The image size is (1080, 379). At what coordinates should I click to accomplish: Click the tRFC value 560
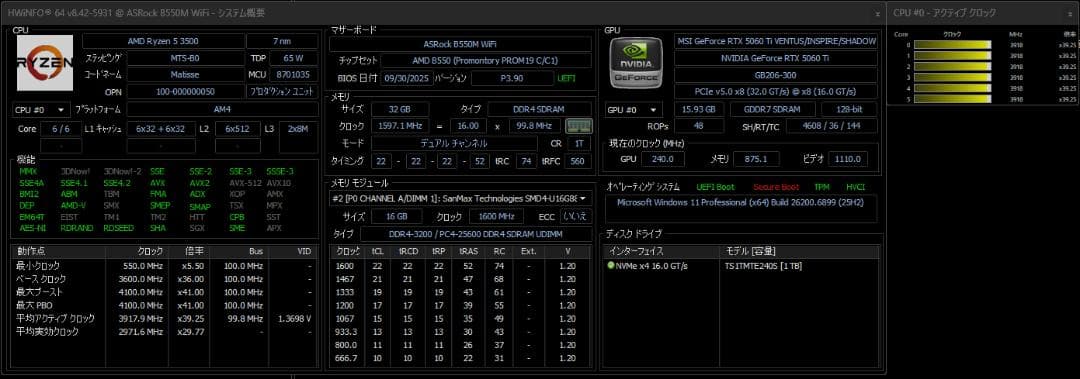[x=577, y=161]
